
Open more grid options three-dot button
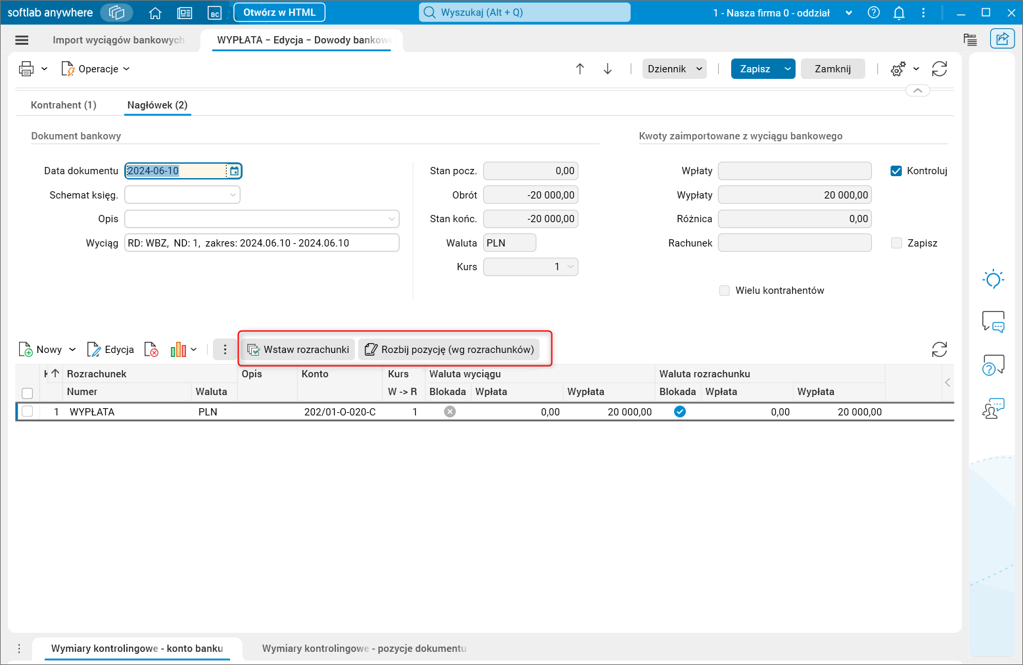click(x=224, y=350)
